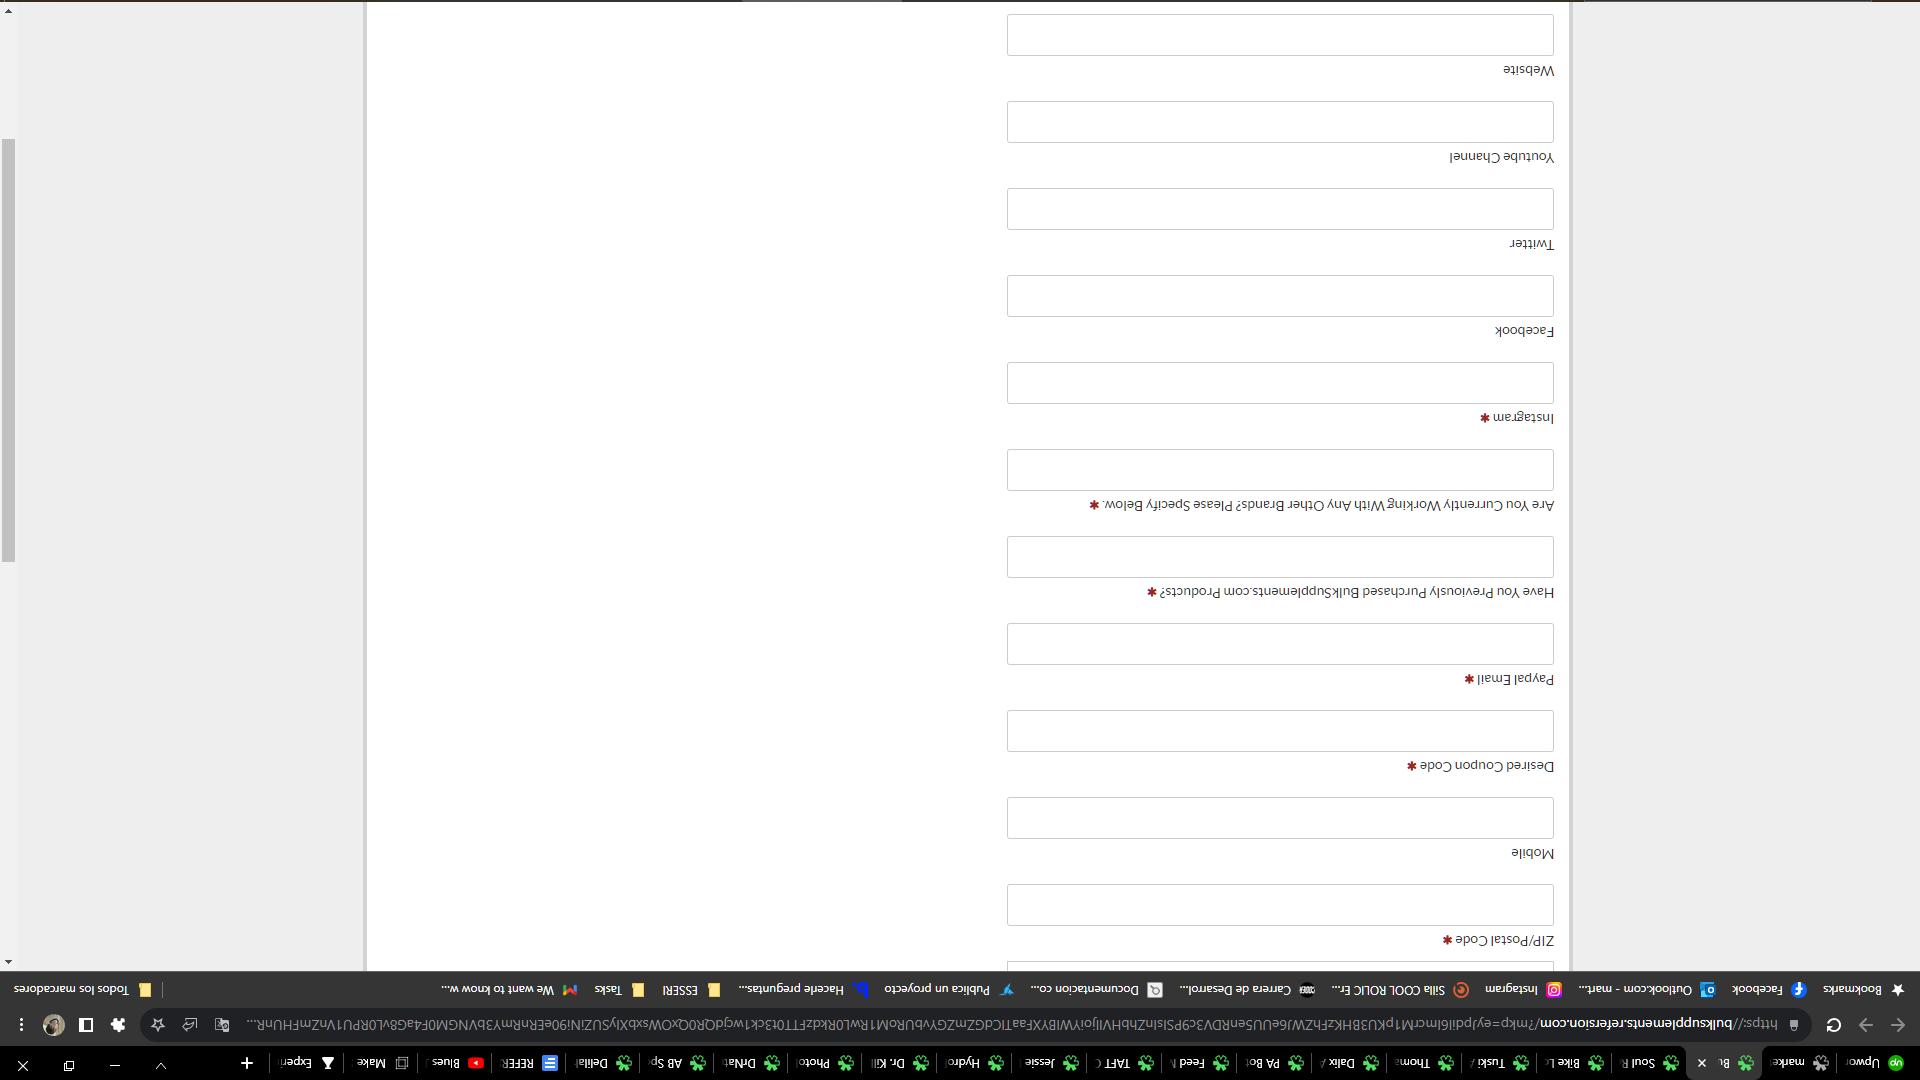Open the 'Todos los marcadores' folder
This screenshot has width=1920, height=1080.
[81, 989]
